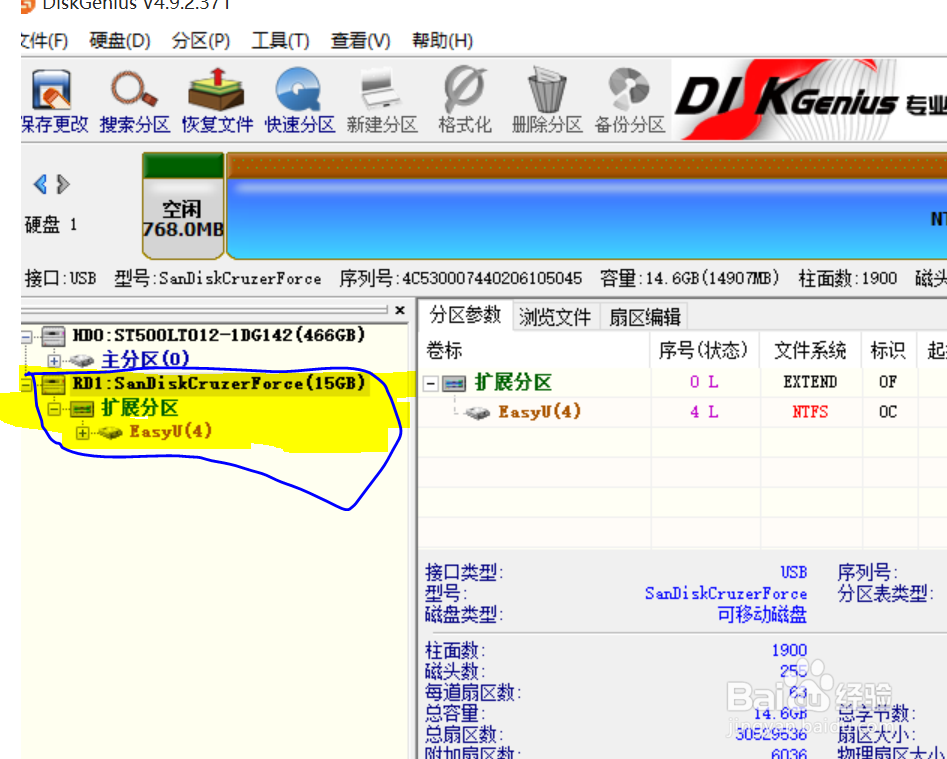Select the 空闲 768.0MB free space block

[183, 206]
